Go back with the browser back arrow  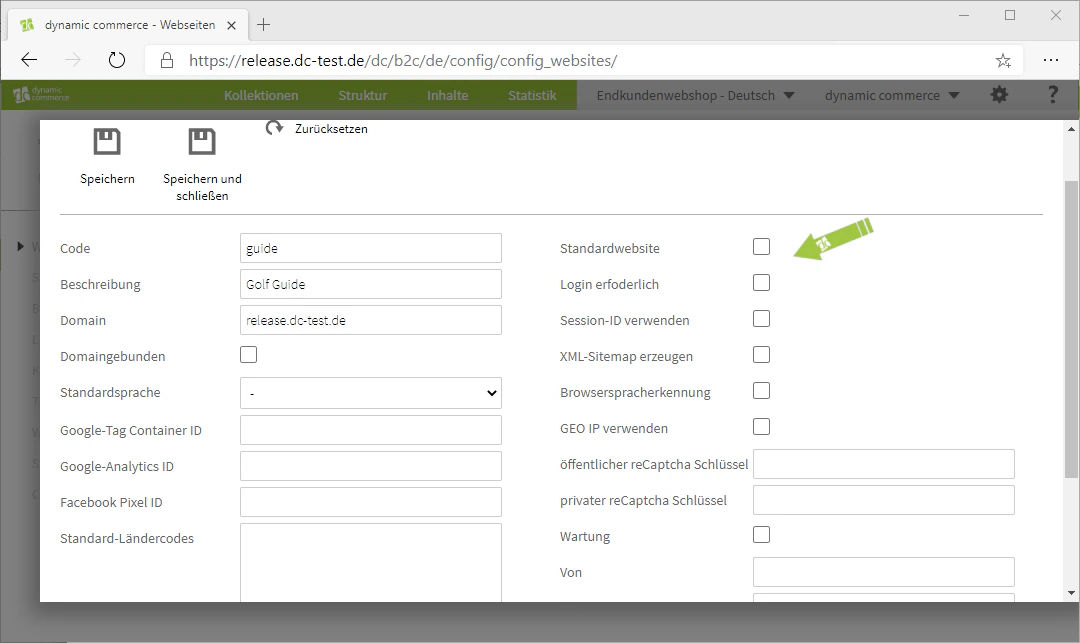(29, 61)
